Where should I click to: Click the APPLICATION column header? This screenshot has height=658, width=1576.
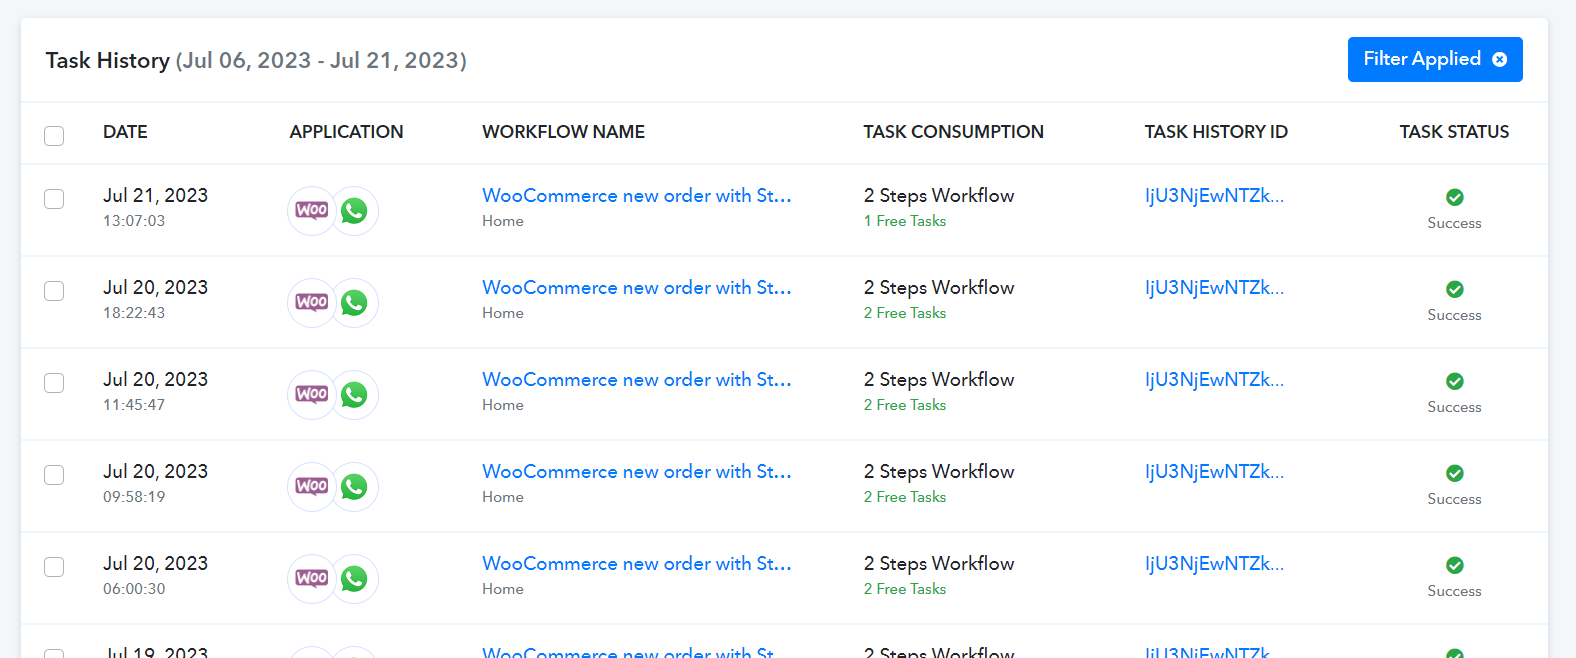tap(346, 132)
